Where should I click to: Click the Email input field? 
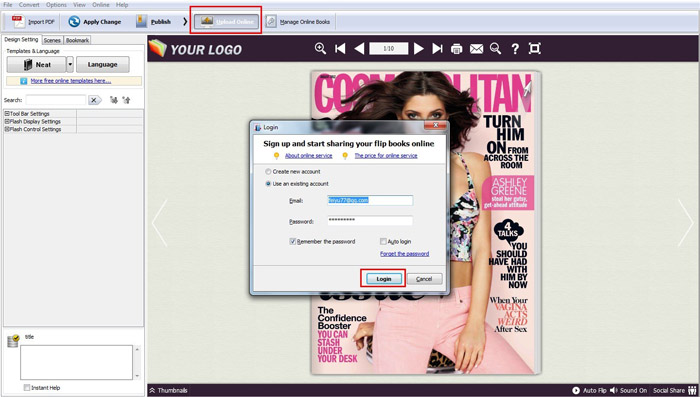(370, 200)
